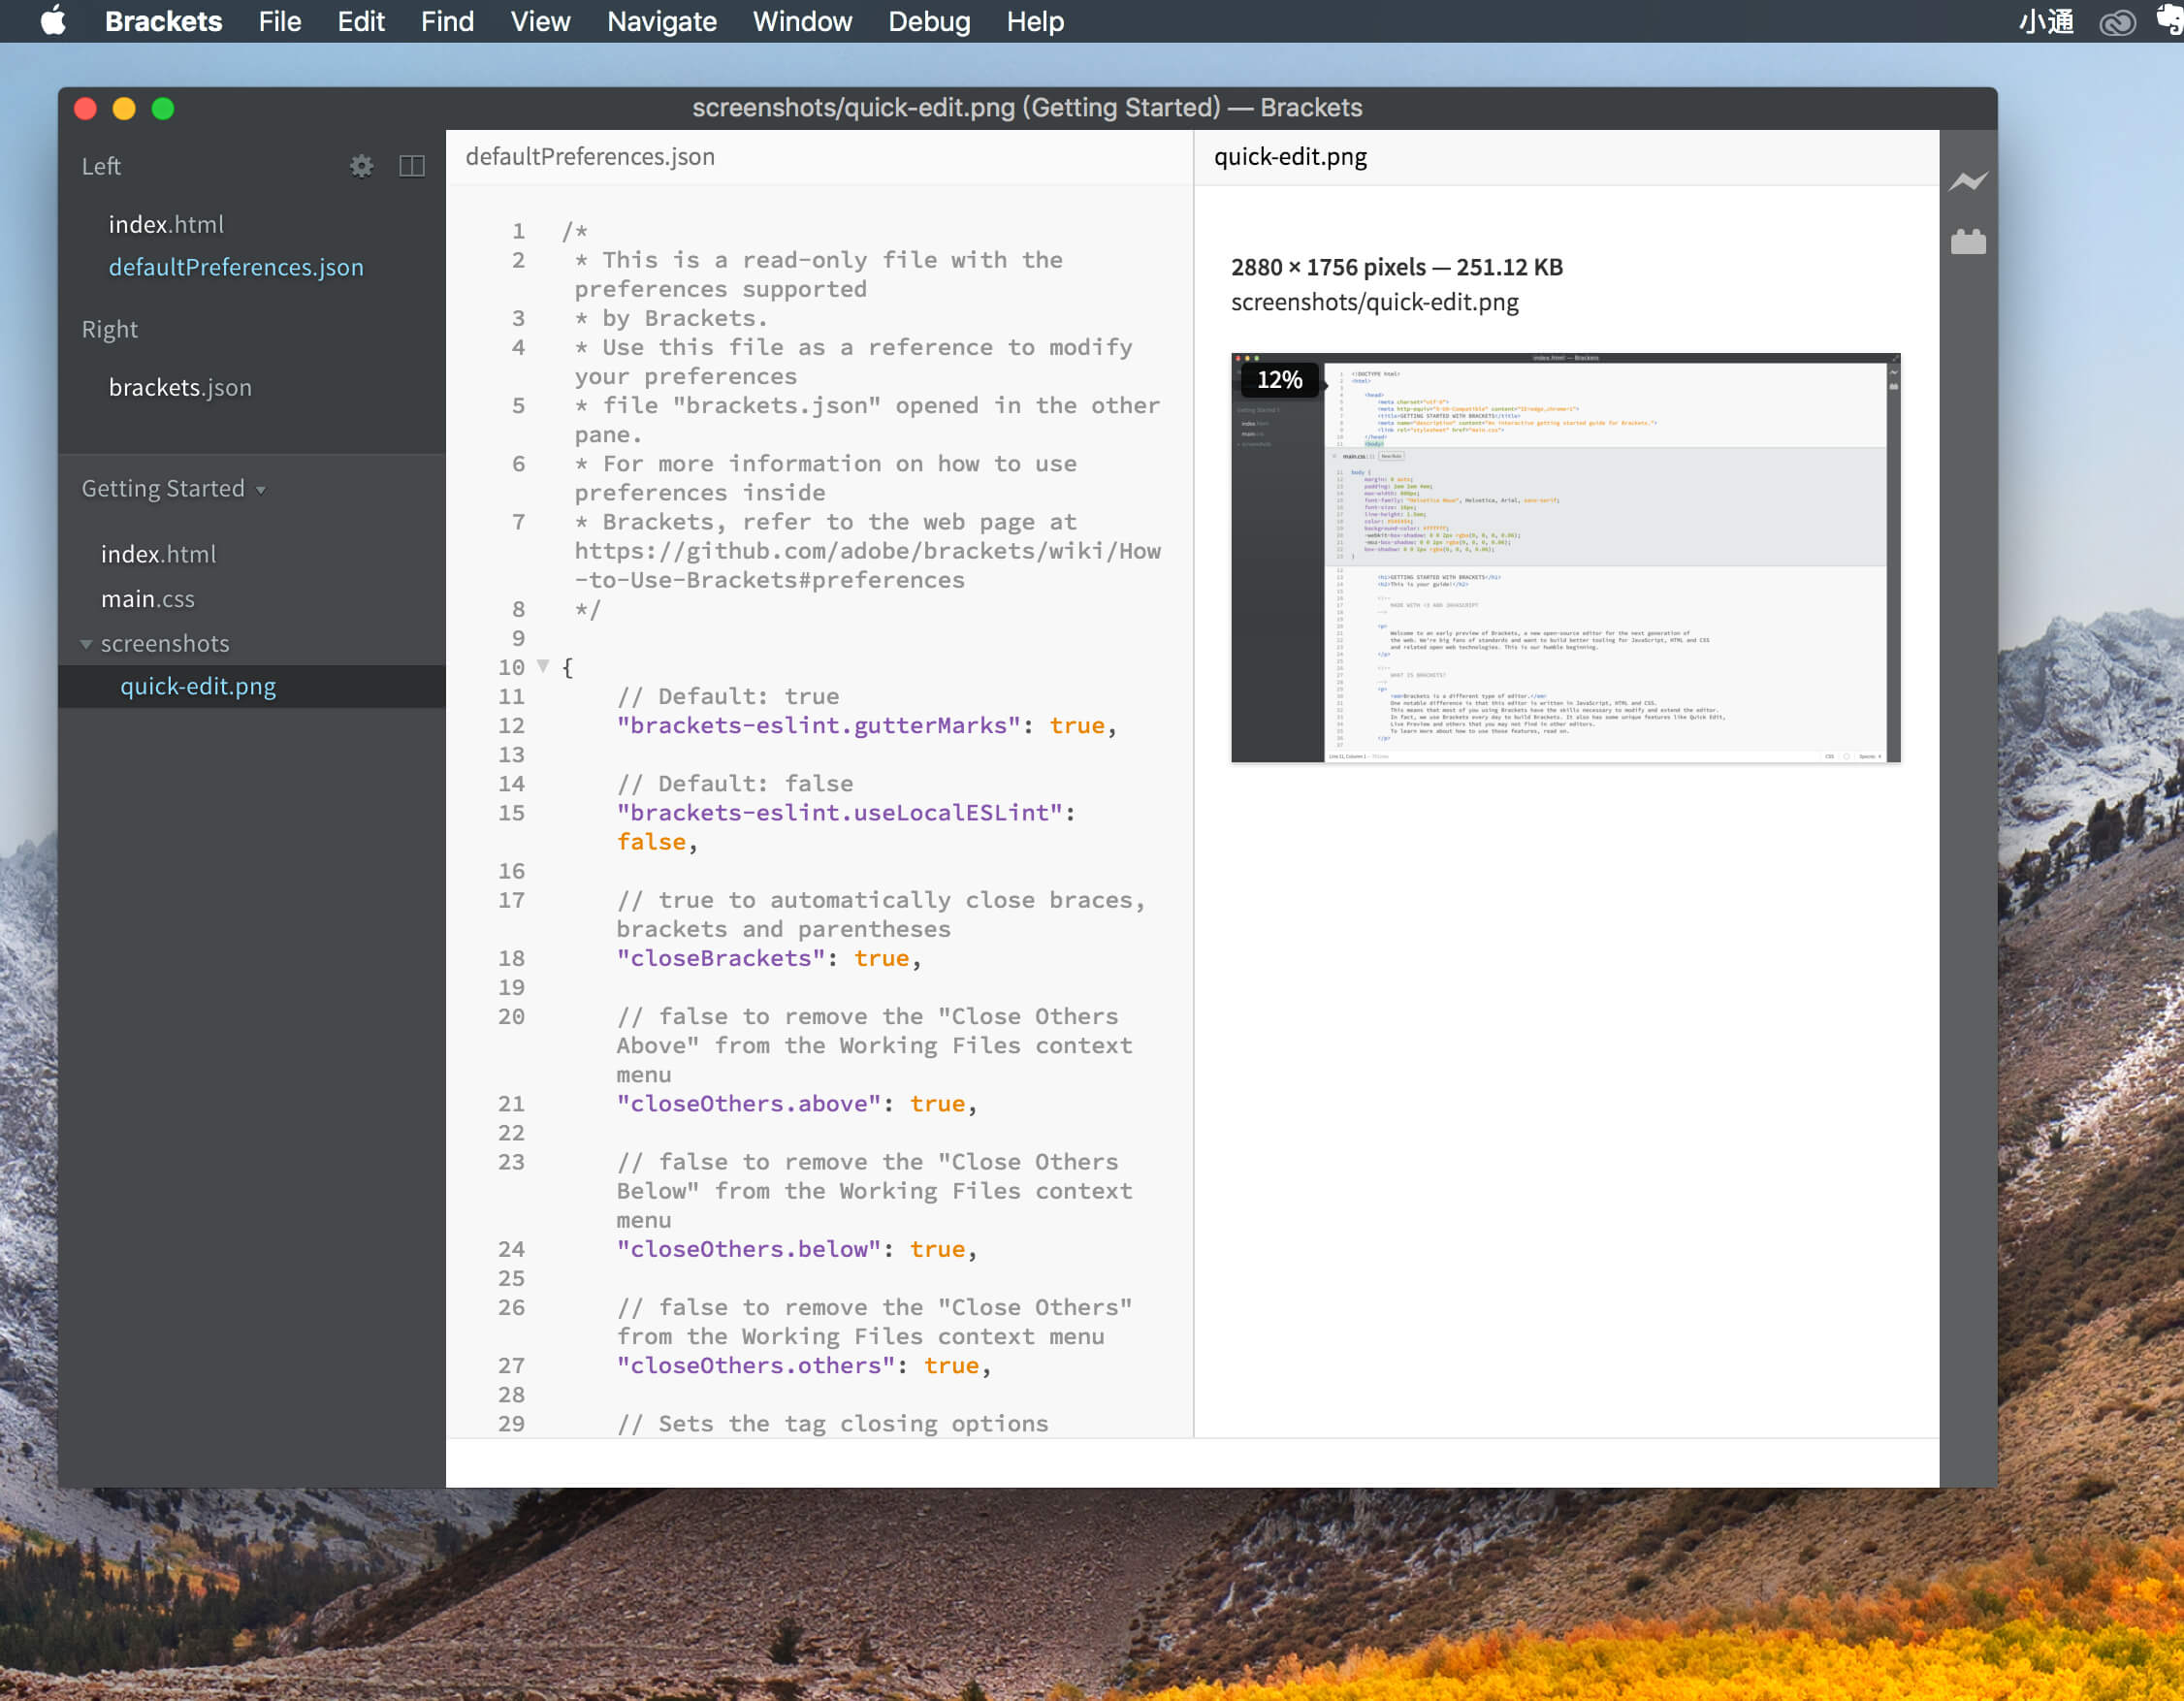Click the Left pane label in sidebar
2184x1701 pixels.
pyautogui.click(x=101, y=166)
